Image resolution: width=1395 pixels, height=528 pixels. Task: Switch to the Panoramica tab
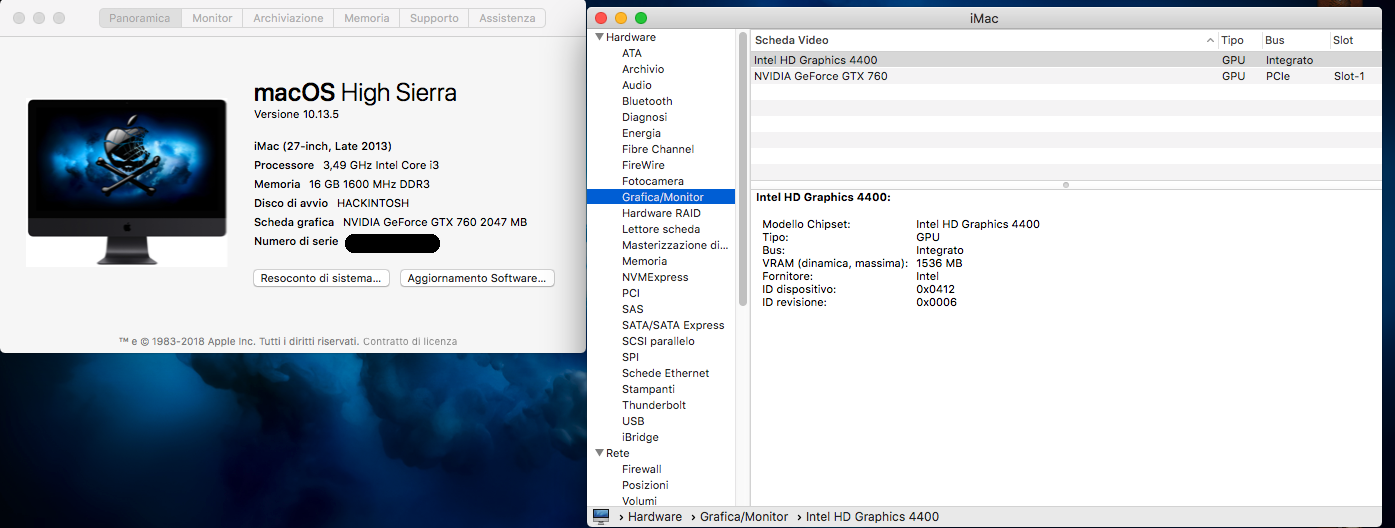tap(140, 18)
